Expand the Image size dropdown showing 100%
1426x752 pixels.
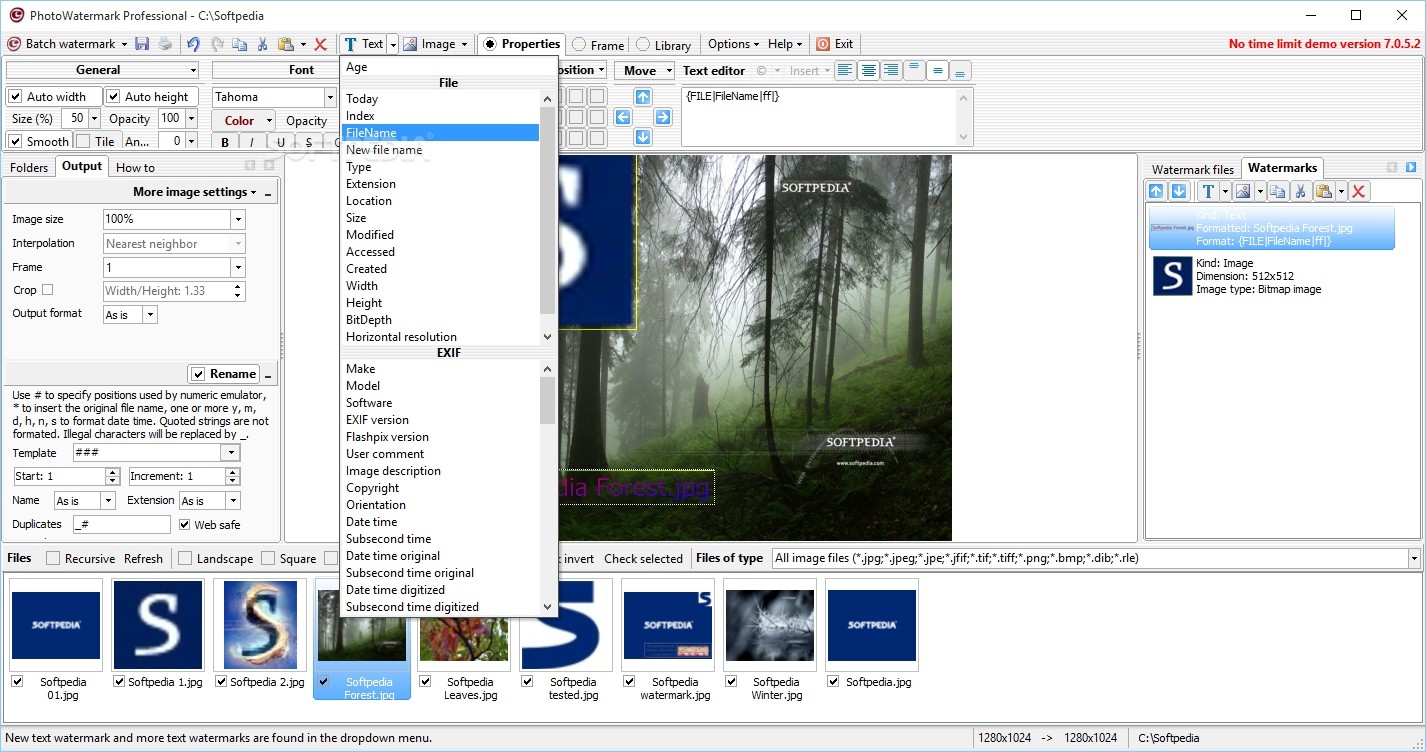point(238,219)
